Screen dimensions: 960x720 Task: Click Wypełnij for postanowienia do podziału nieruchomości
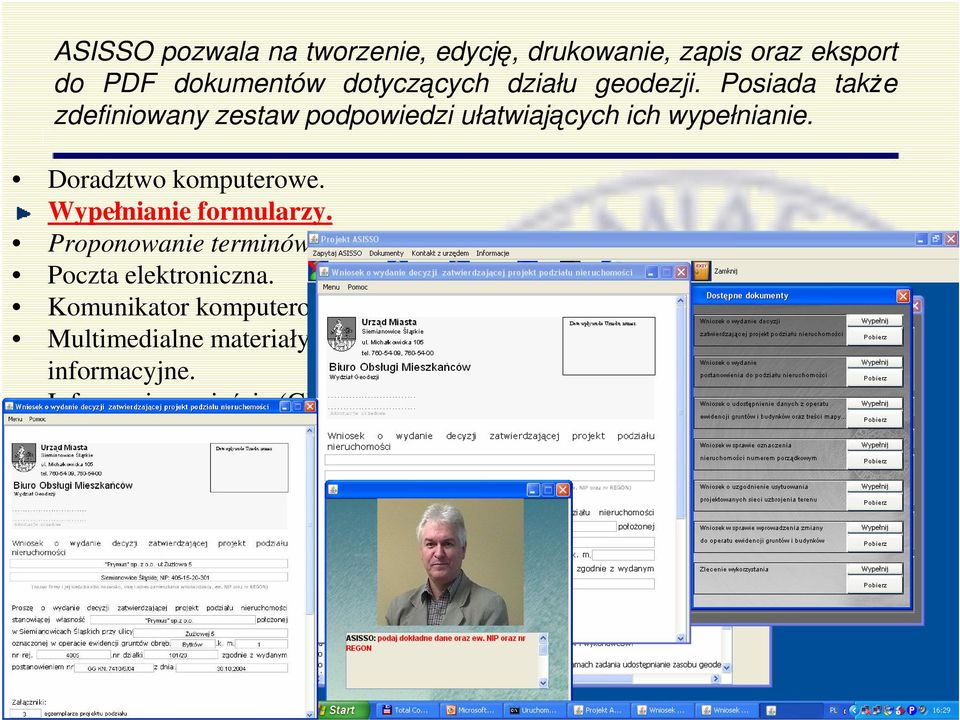pyautogui.click(x=874, y=362)
